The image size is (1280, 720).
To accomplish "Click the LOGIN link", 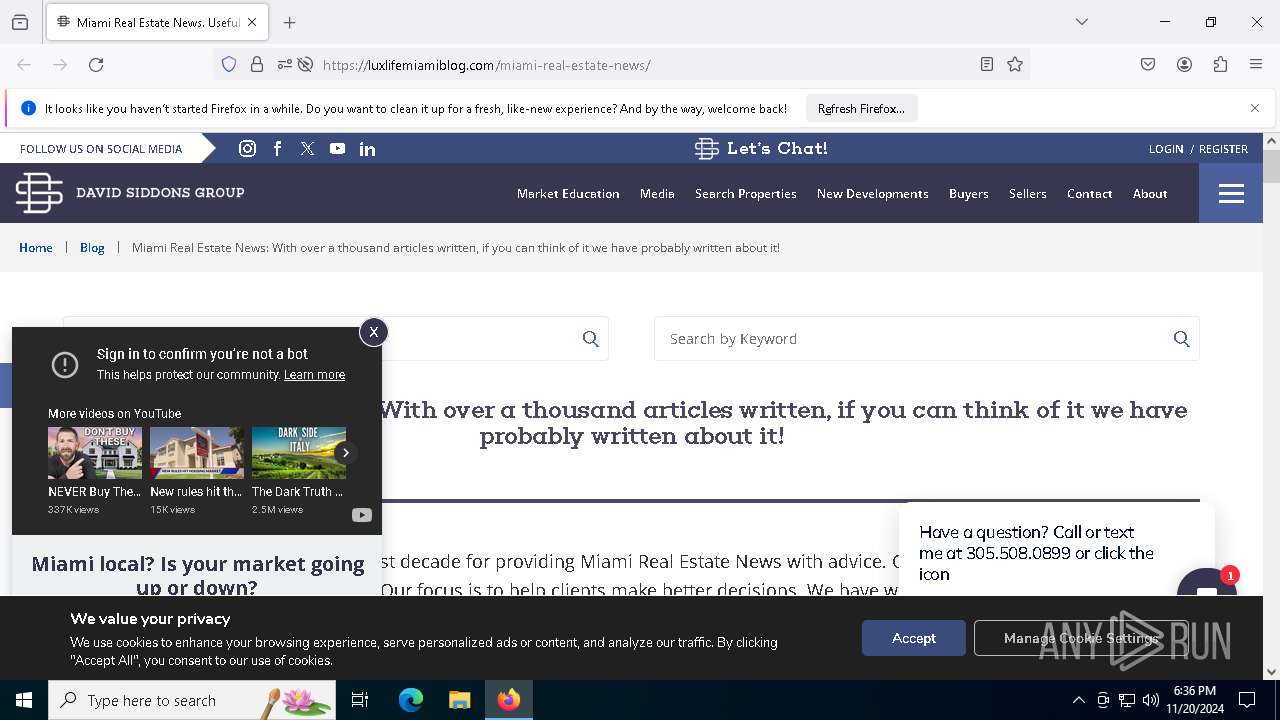I will [x=1166, y=148].
